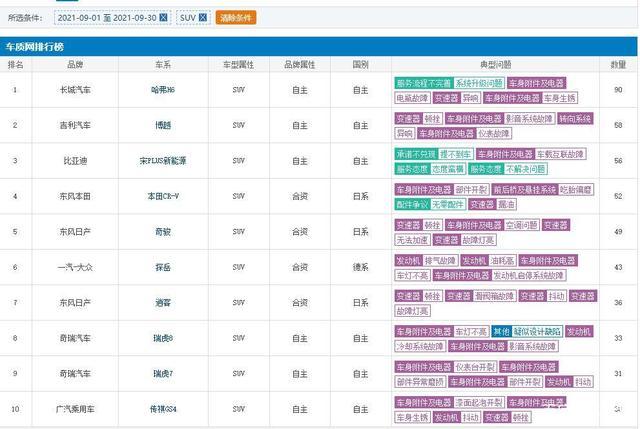This screenshot has height=429, width=640.
Task: Select brand cell 广汽乘用车
Action: (75, 409)
